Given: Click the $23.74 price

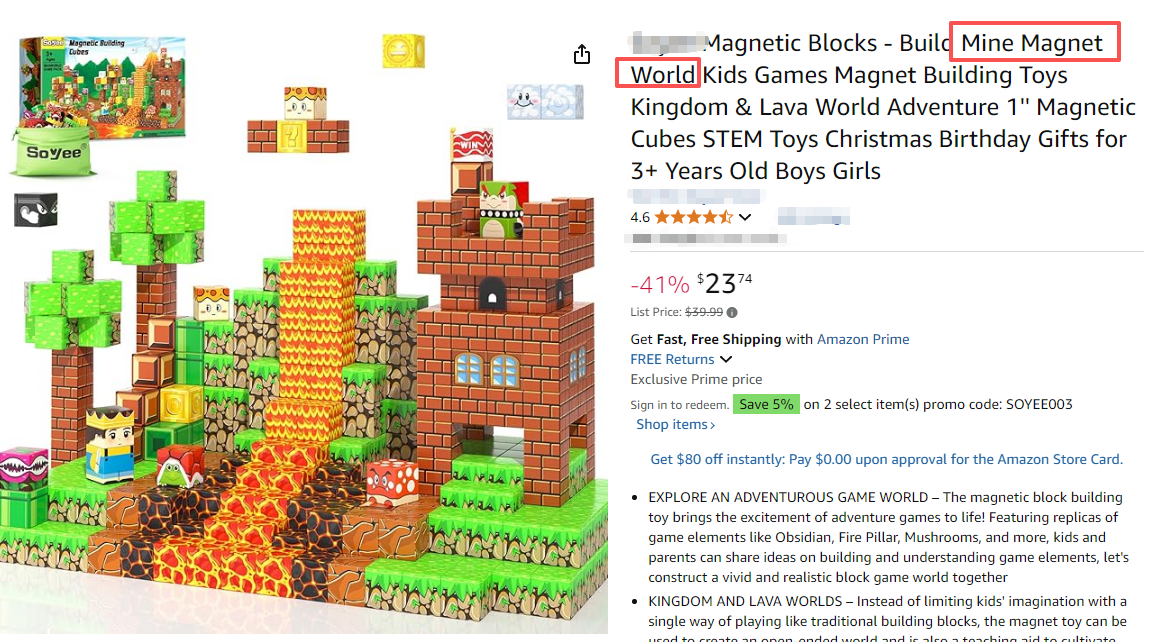Looking at the screenshot, I should click(x=724, y=283).
